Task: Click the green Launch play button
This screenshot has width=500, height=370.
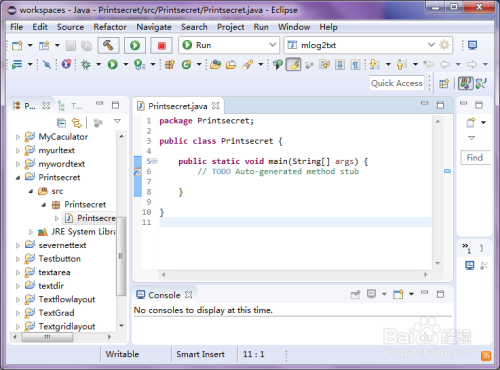Action: click(135, 45)
